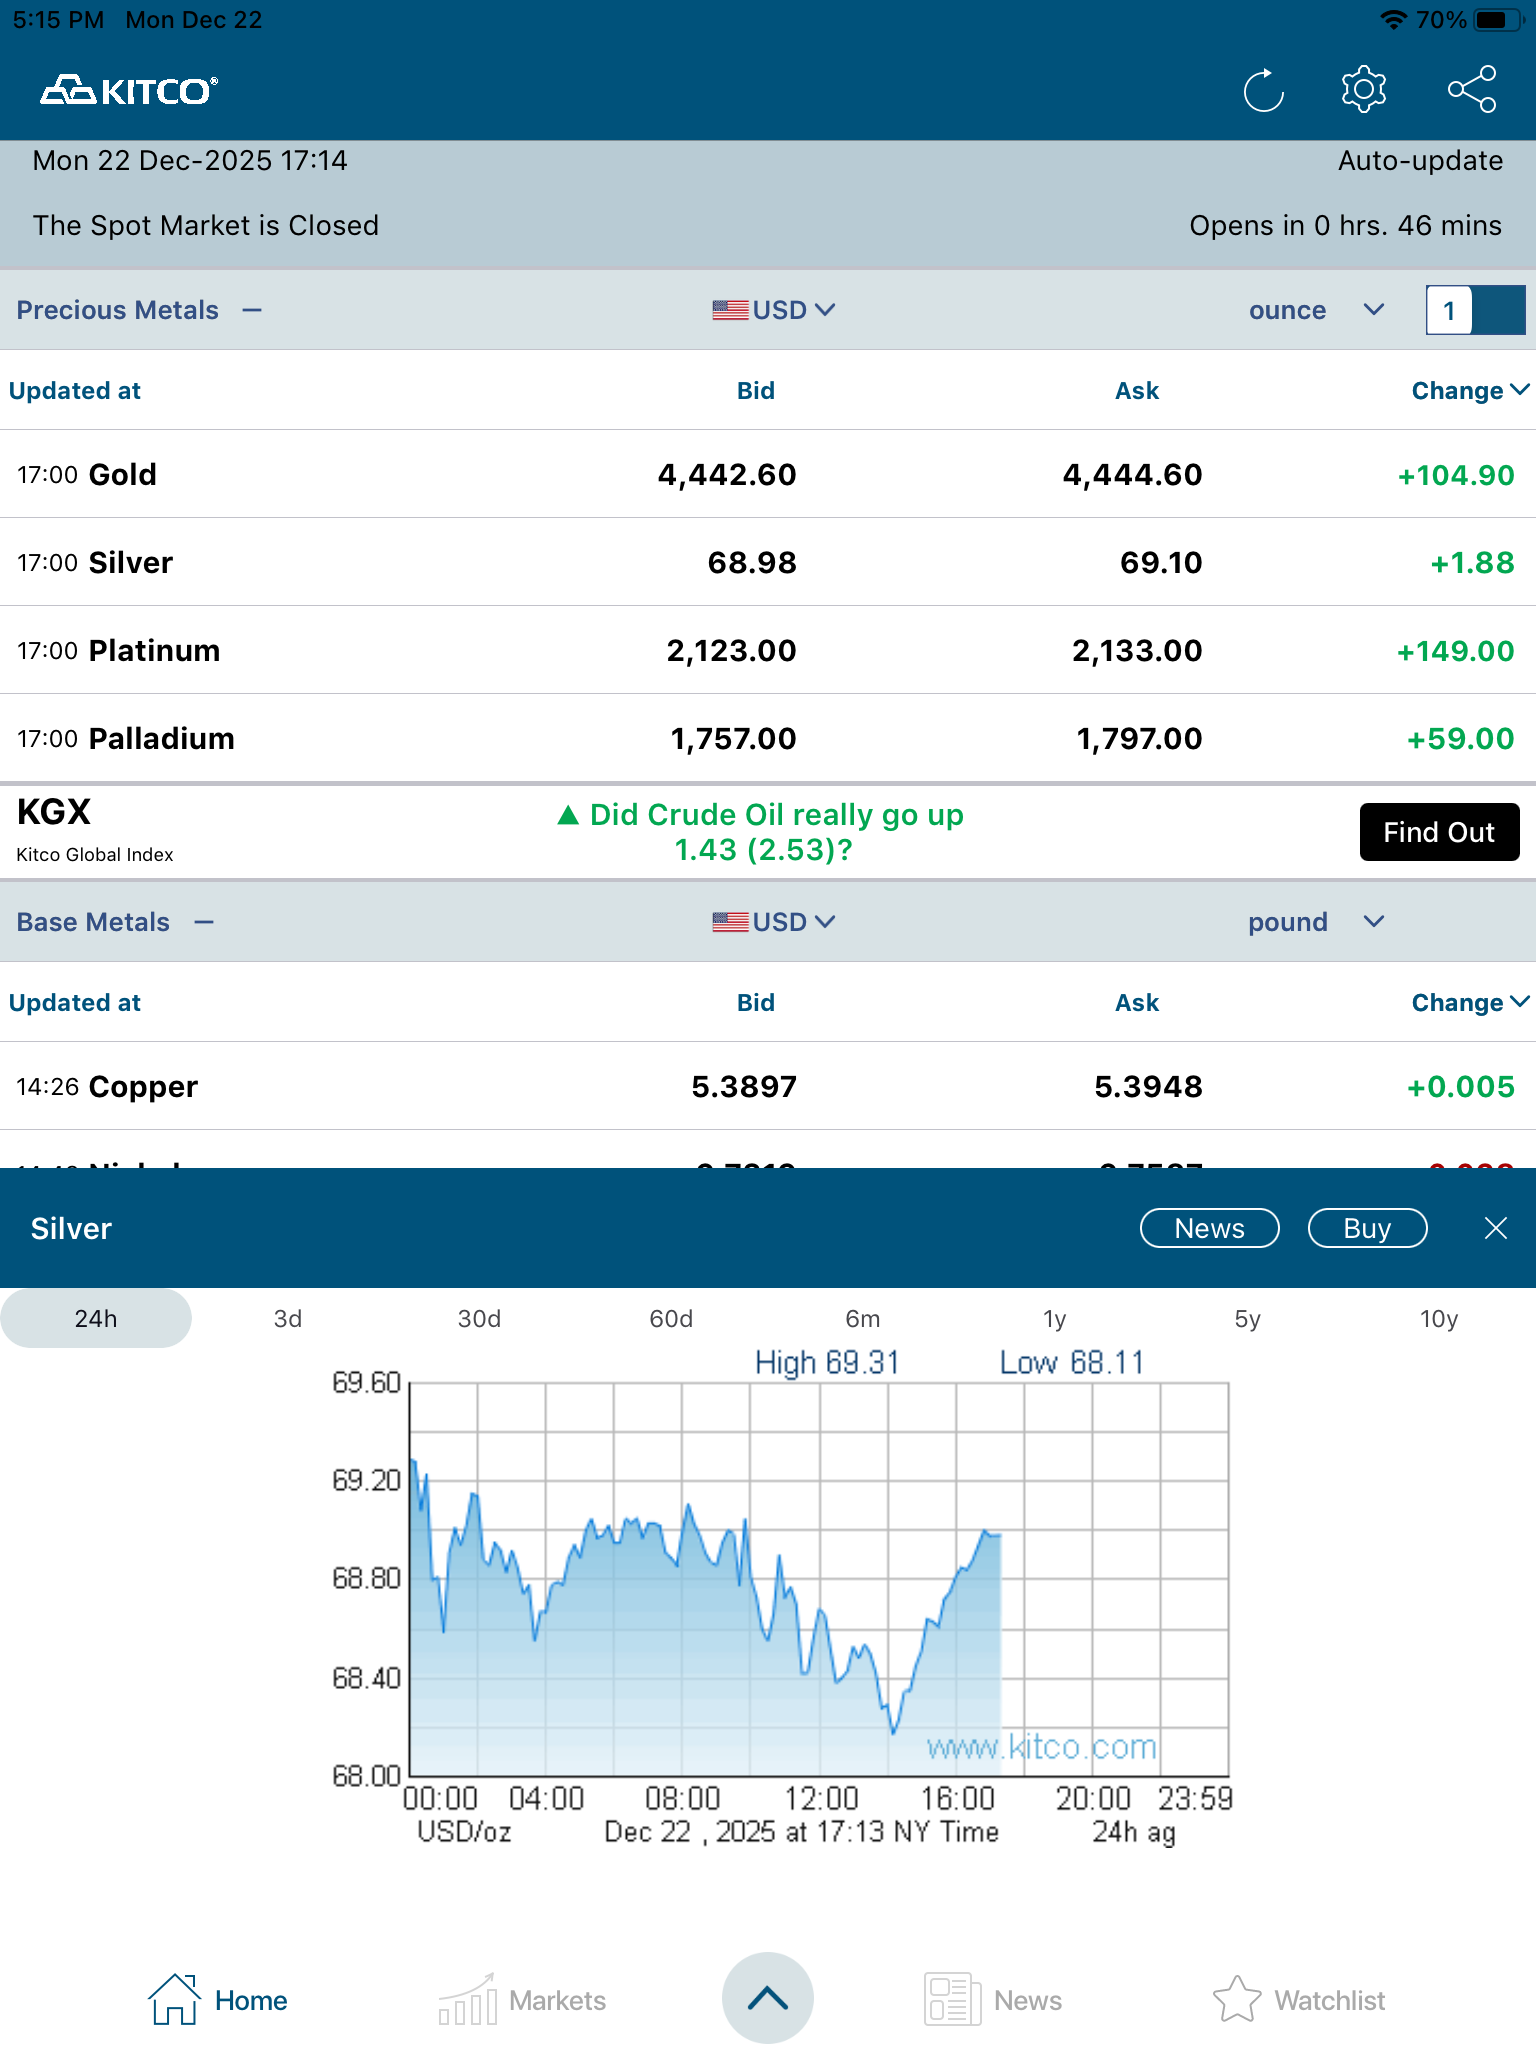
Task: Select the 3d chart range
Action: point(288,1318)
